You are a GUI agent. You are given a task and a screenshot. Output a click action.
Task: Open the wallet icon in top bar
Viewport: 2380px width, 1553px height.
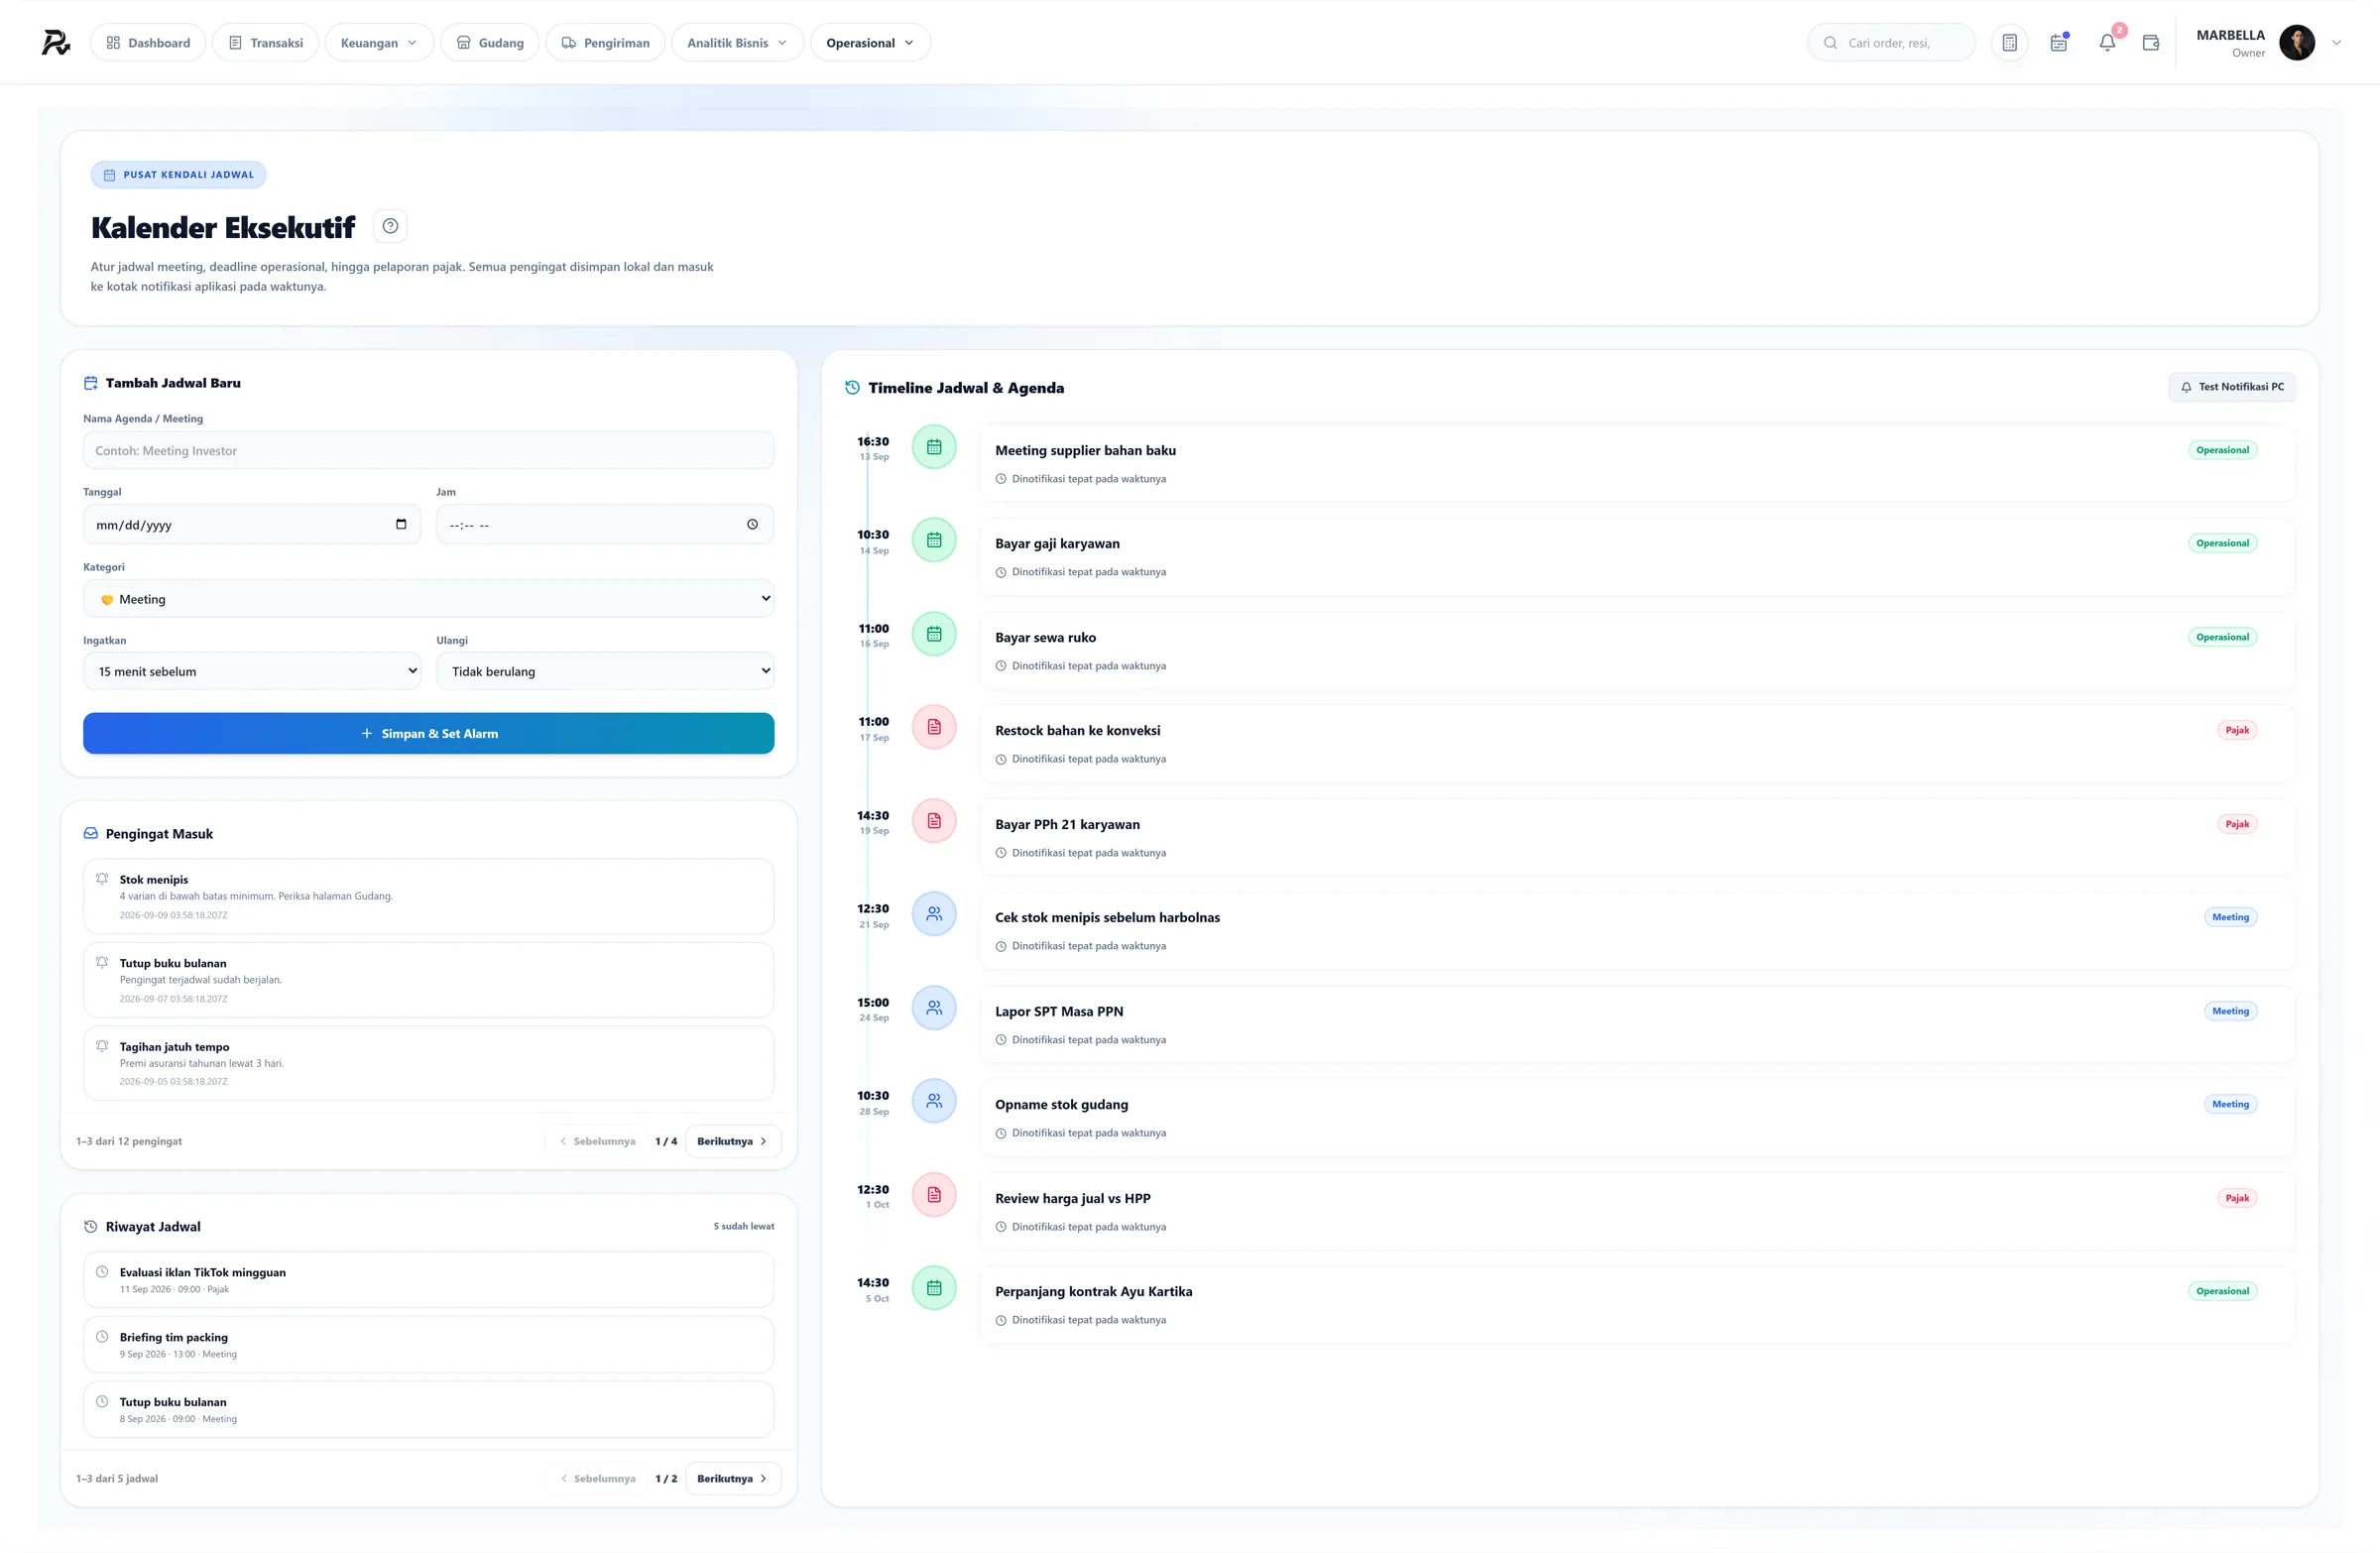(2151, 43)
